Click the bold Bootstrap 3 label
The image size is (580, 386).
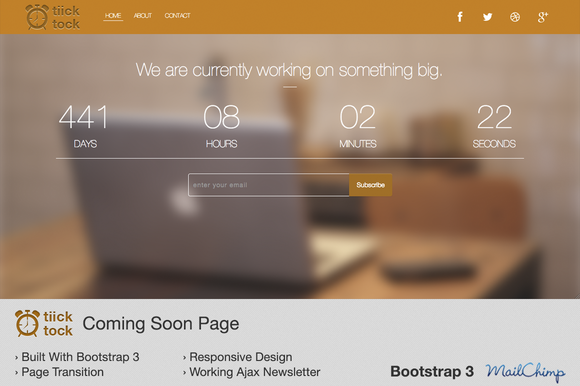click(432, 372)
